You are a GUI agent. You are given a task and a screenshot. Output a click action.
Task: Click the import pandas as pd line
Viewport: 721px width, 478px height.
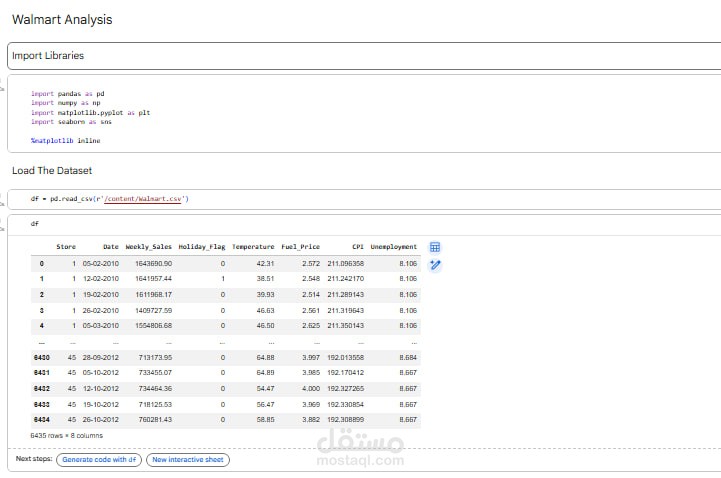[68, 94]
